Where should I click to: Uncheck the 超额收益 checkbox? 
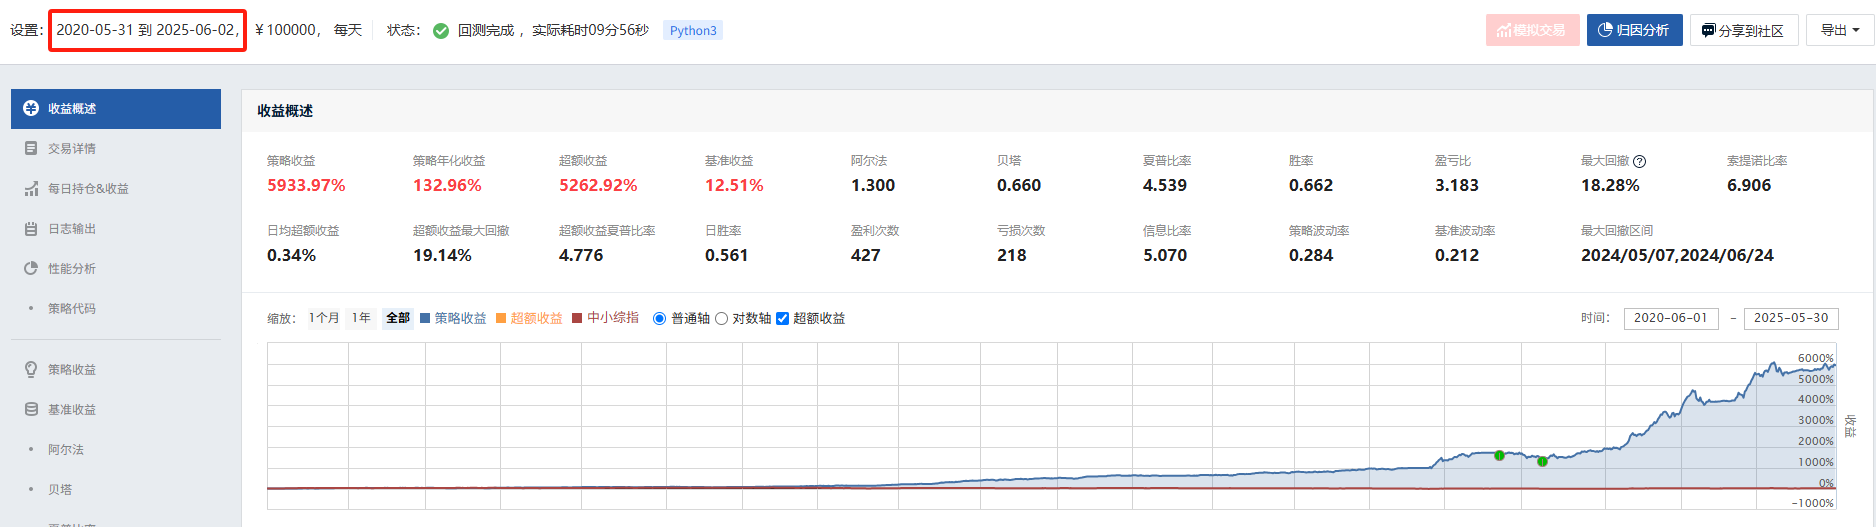[783, 319]
